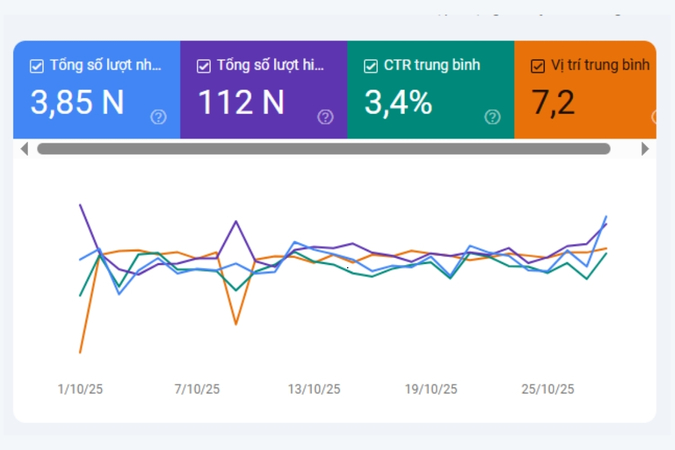The image size is (675, 450).
Task: Click the right scroll arrow under the cards
Action: click(645, 149)
